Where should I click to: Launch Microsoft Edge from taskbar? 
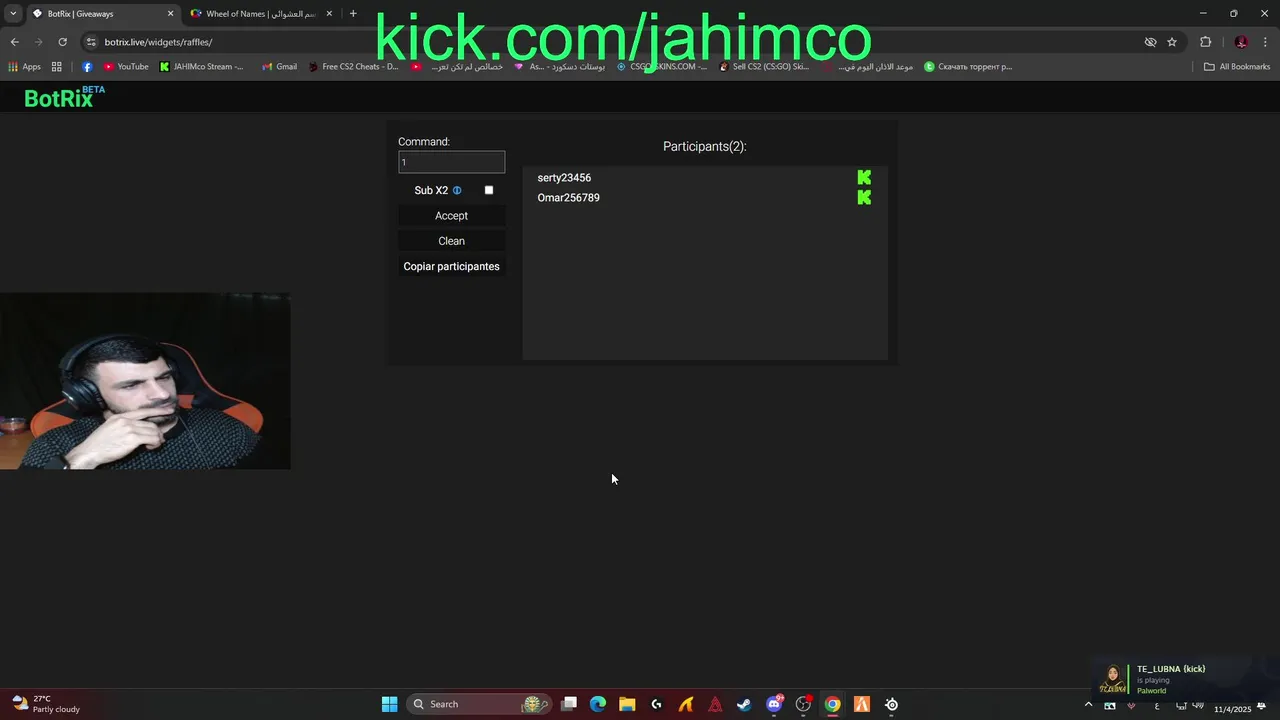coord(598,704)
